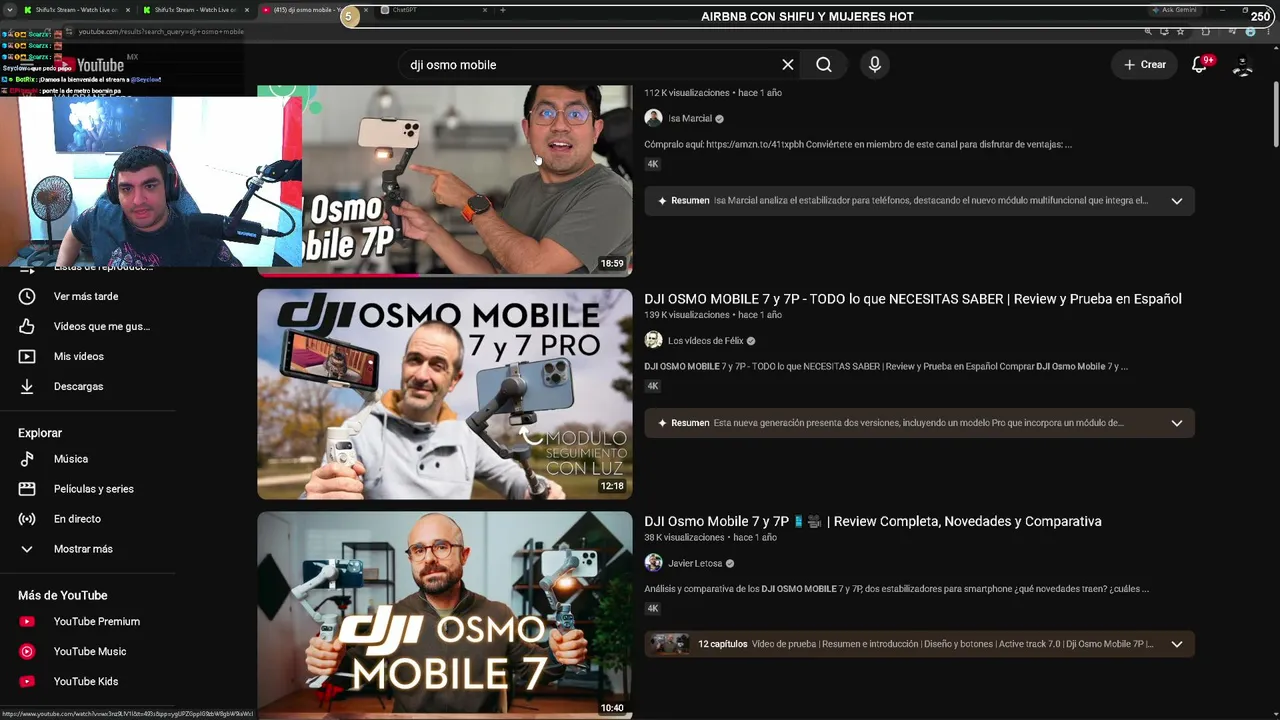Click the '112 K visualizaciones' text
This screenshot has width=1280, height=720.
(685, 93)
